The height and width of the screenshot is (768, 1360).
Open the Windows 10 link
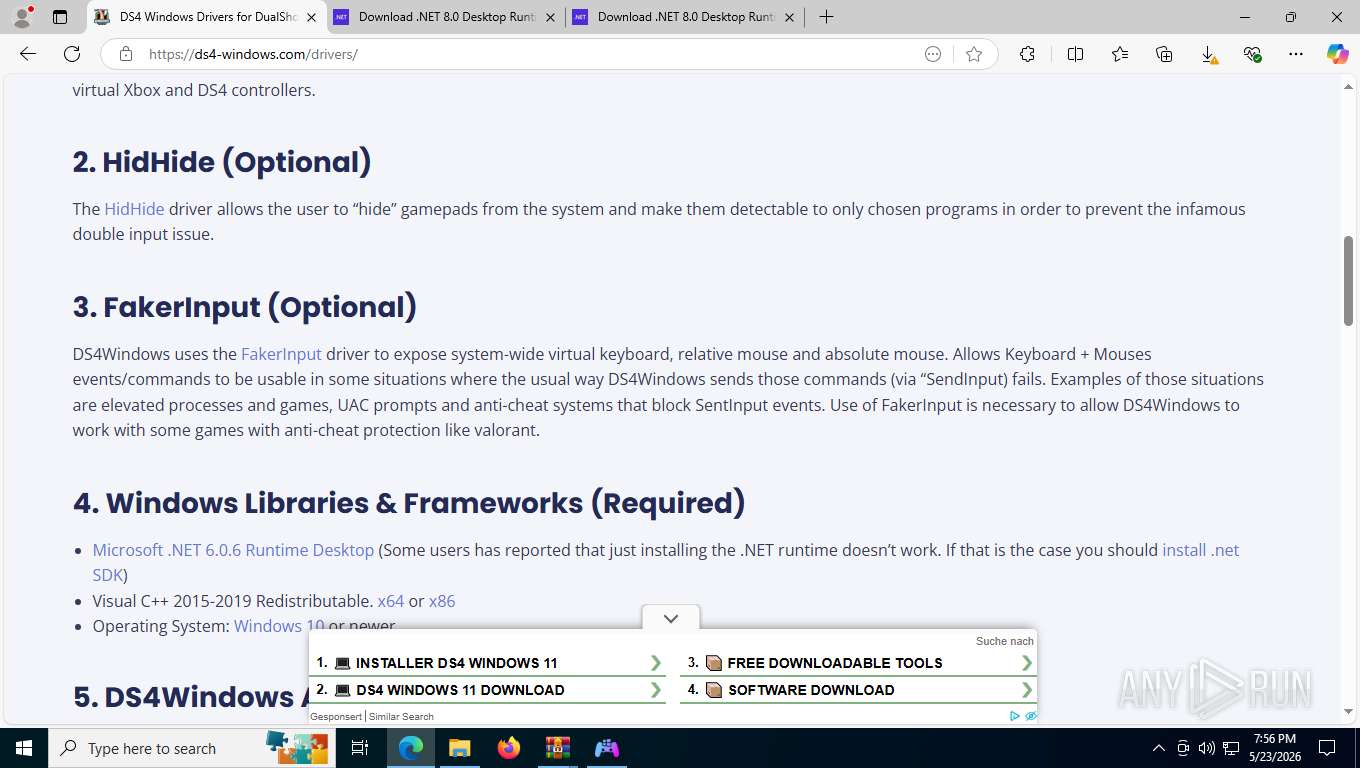pyautogui.click(x=279, y=626)
